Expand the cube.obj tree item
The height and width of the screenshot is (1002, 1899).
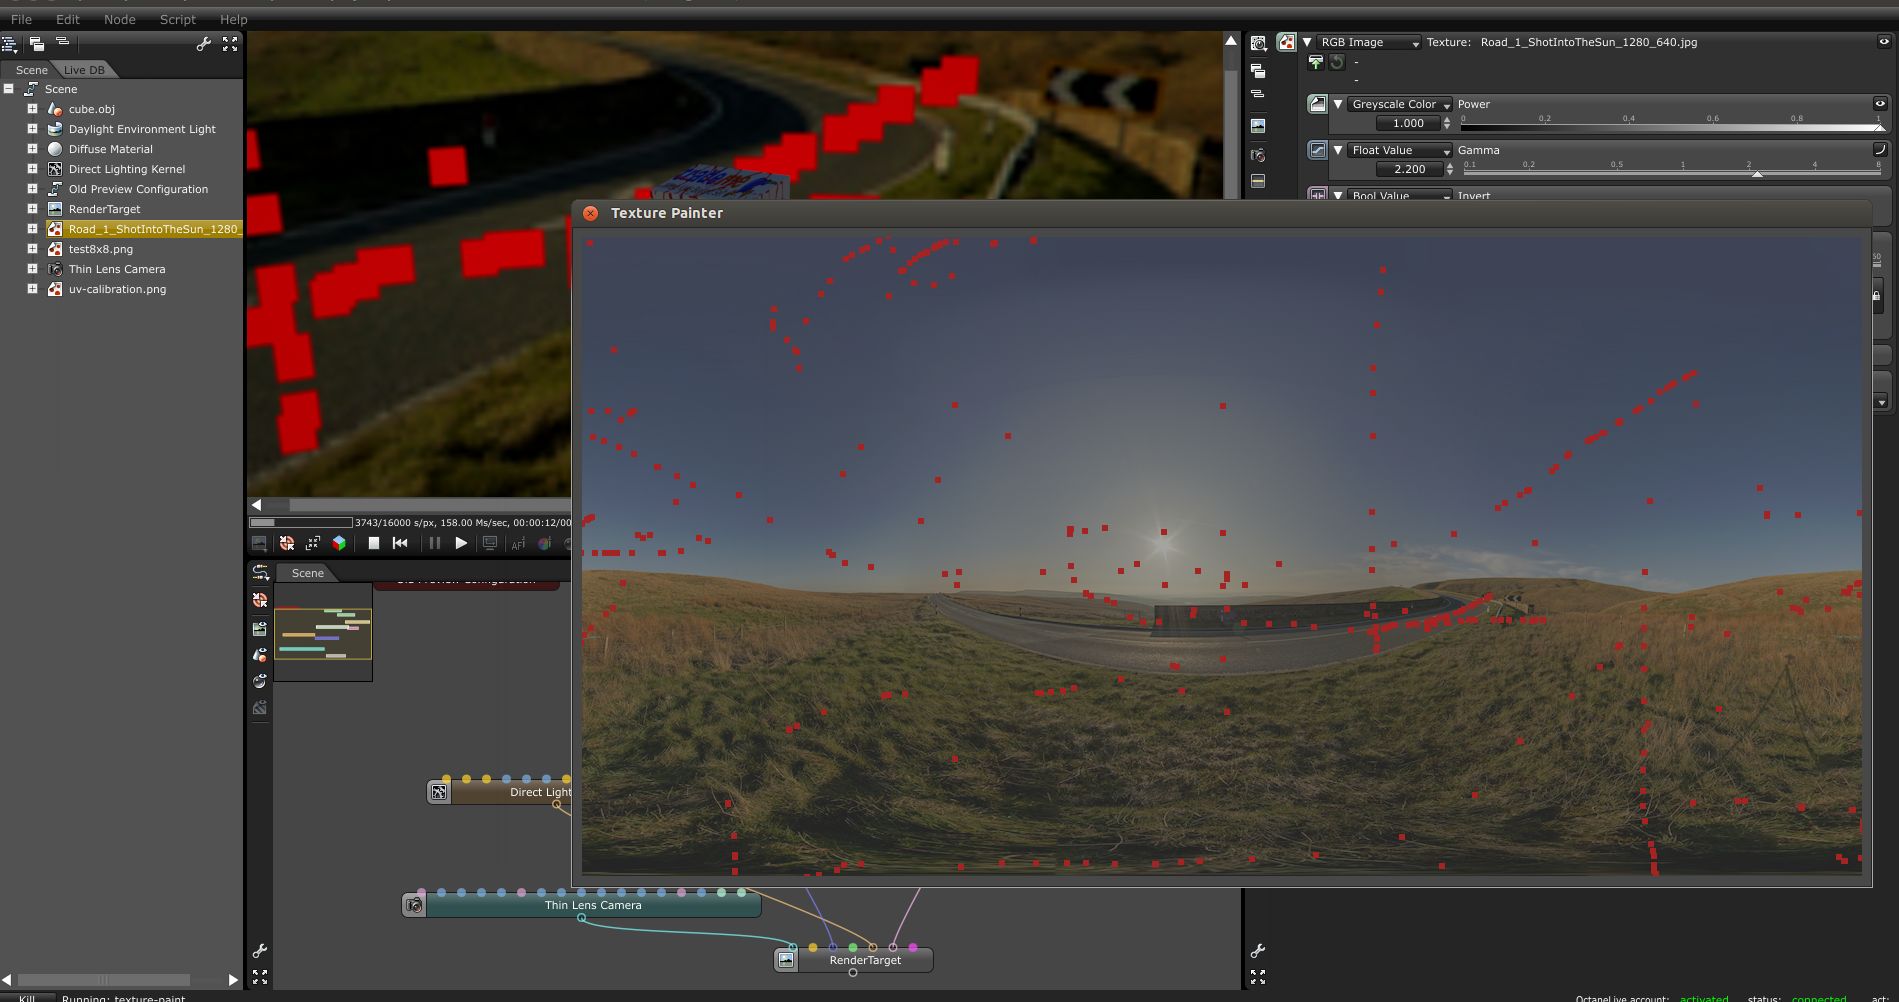[x=32, y=109]
